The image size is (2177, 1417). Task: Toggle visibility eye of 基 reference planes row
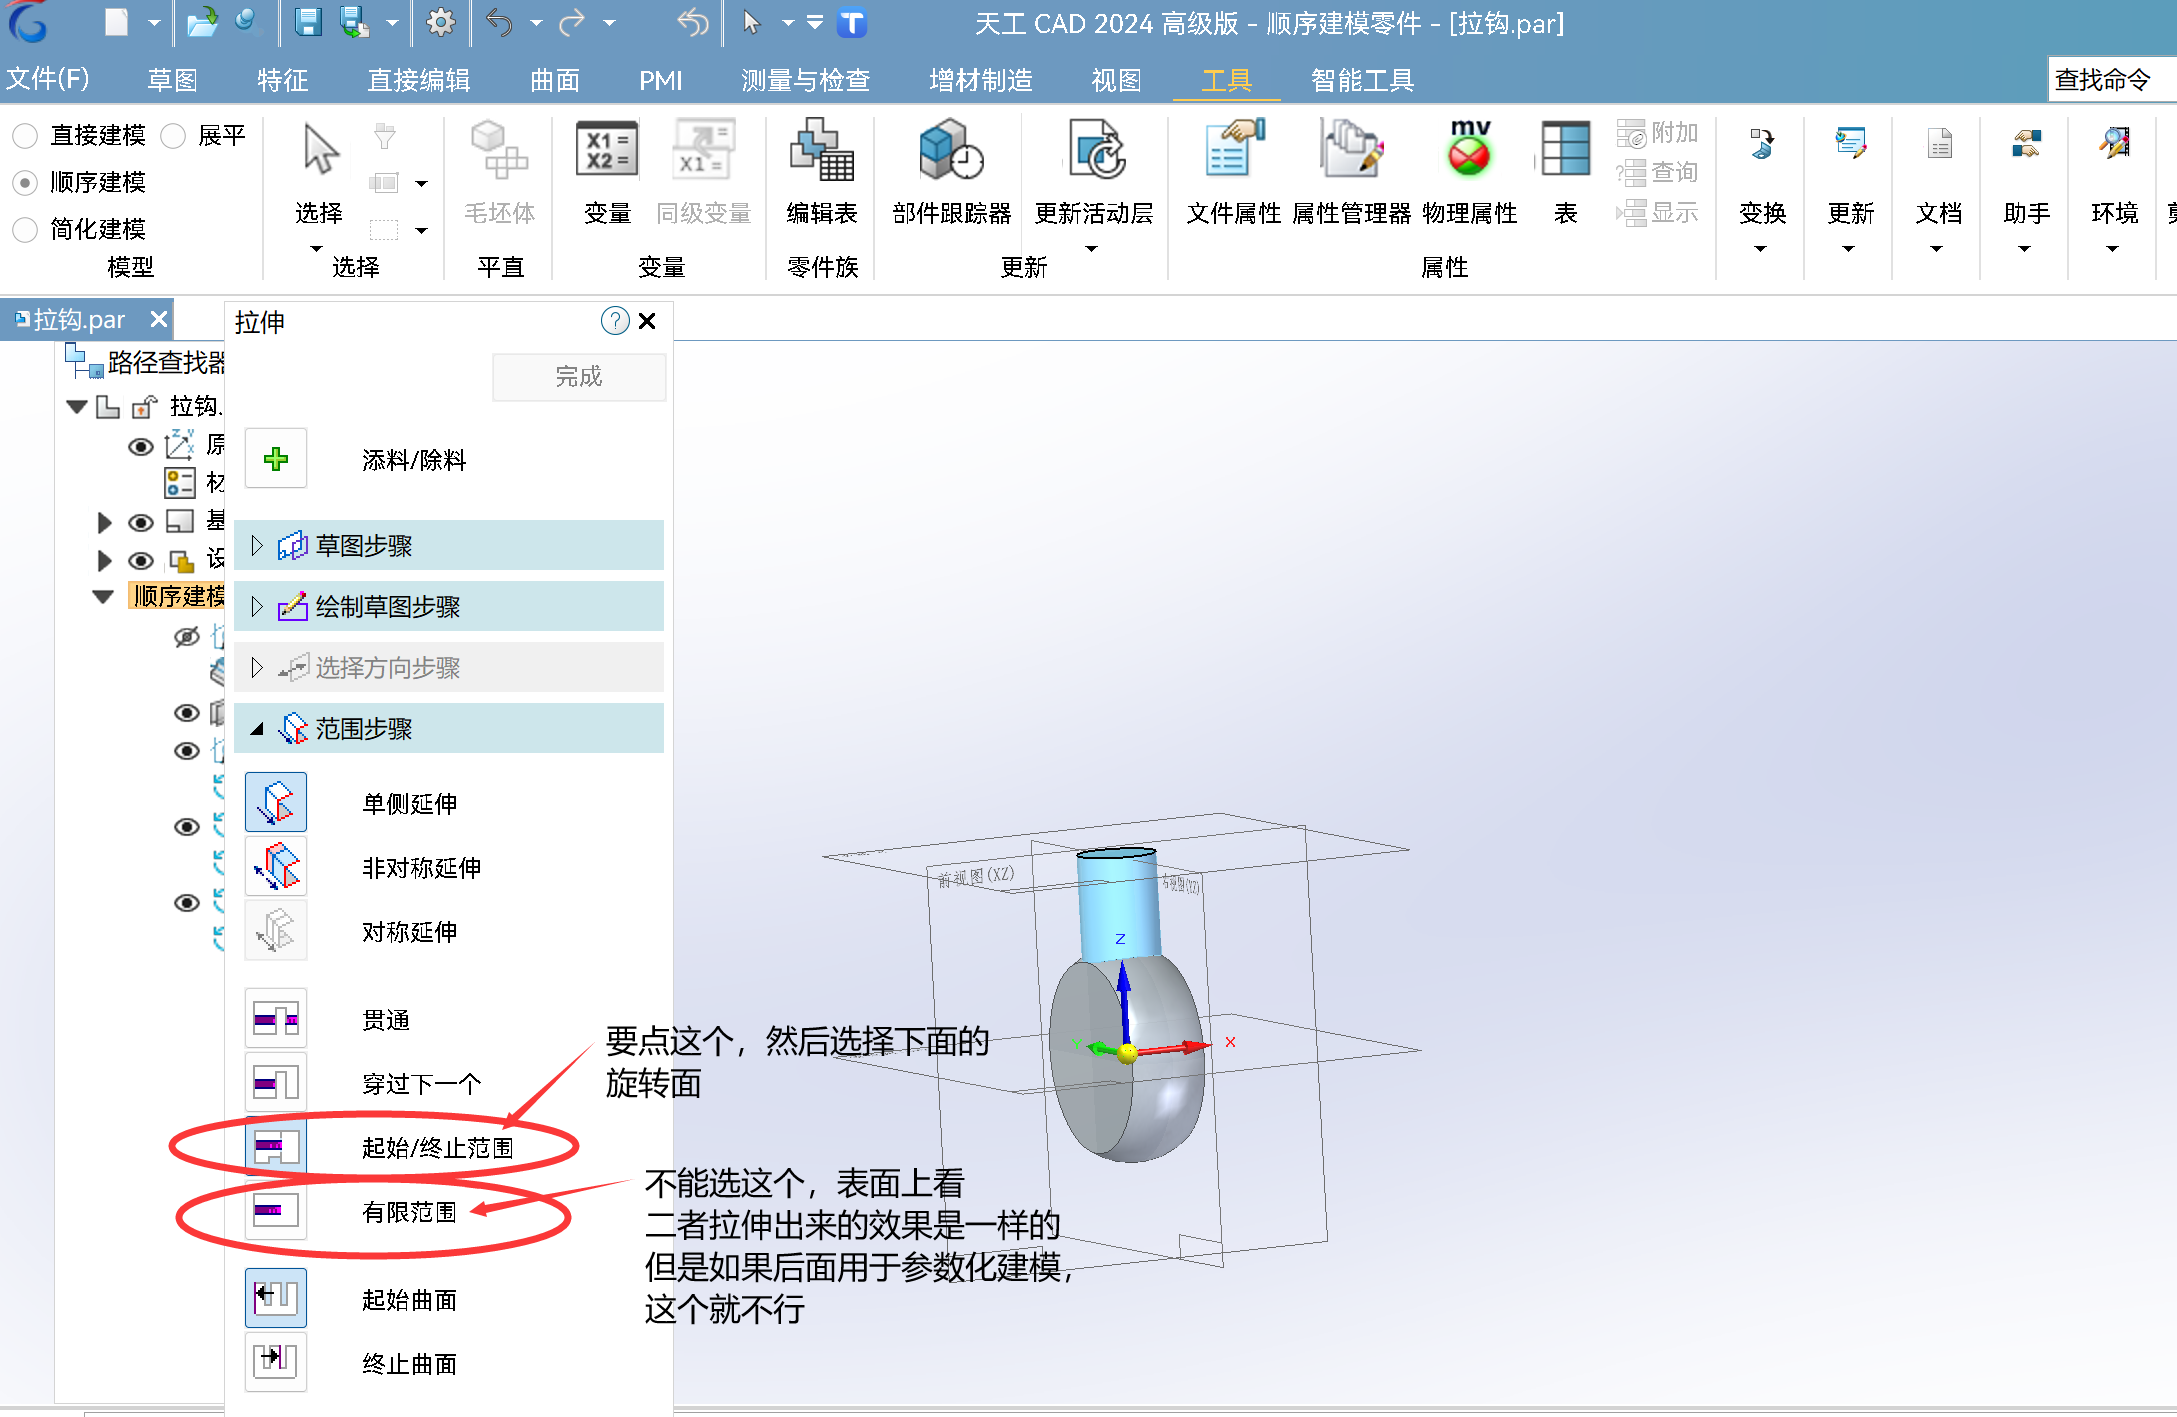[141, 522]
